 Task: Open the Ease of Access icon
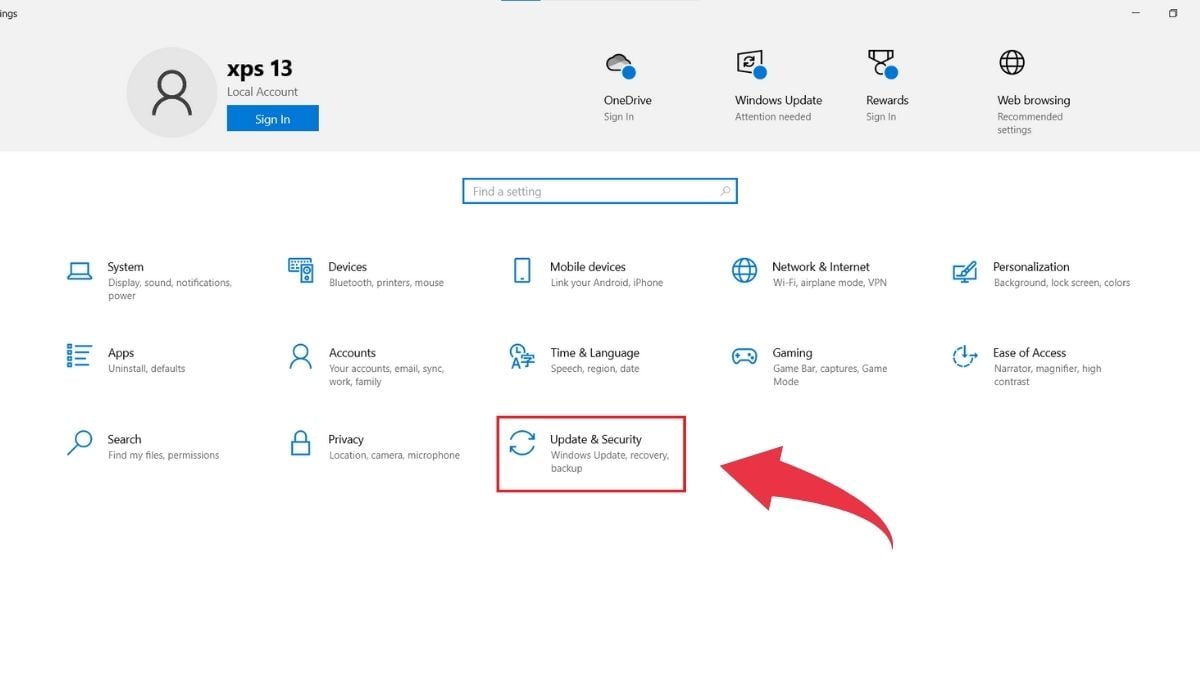(x=965, y=356)
